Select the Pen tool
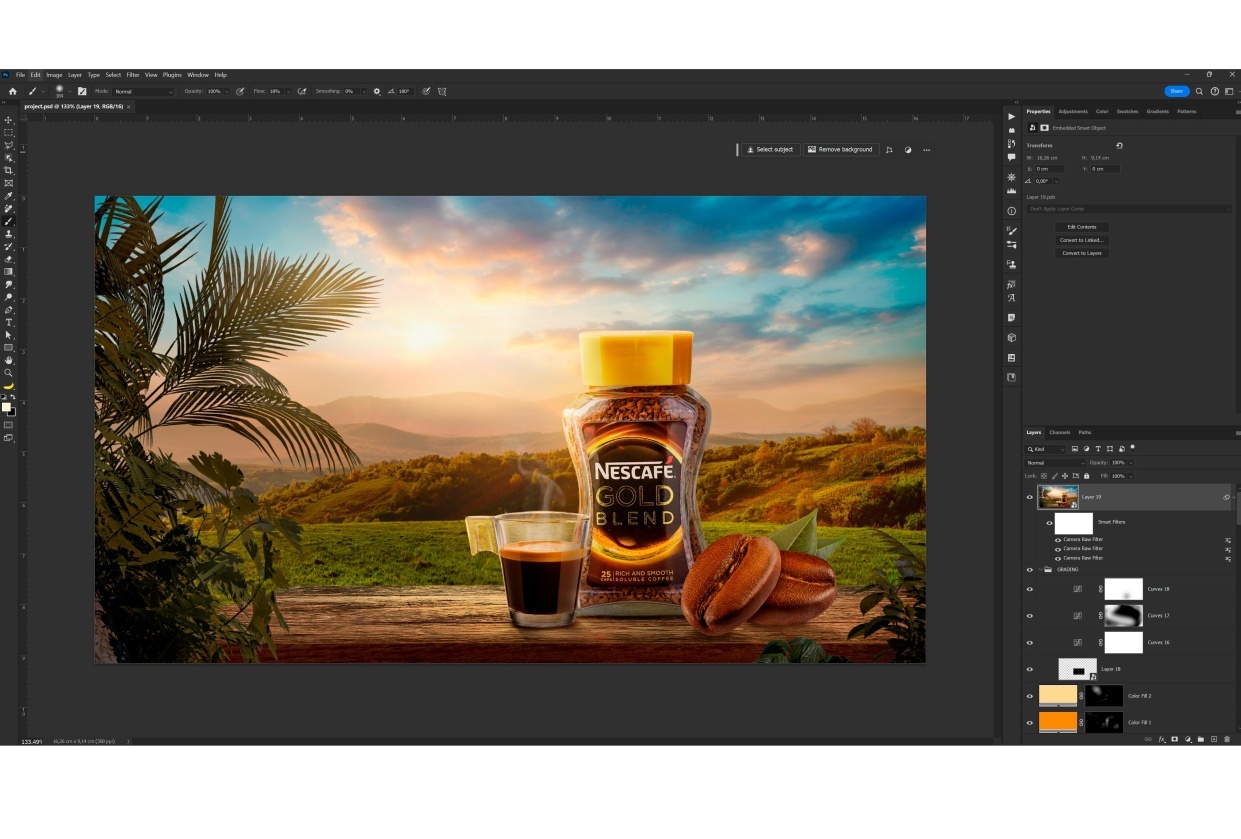 tap(9, 310)
